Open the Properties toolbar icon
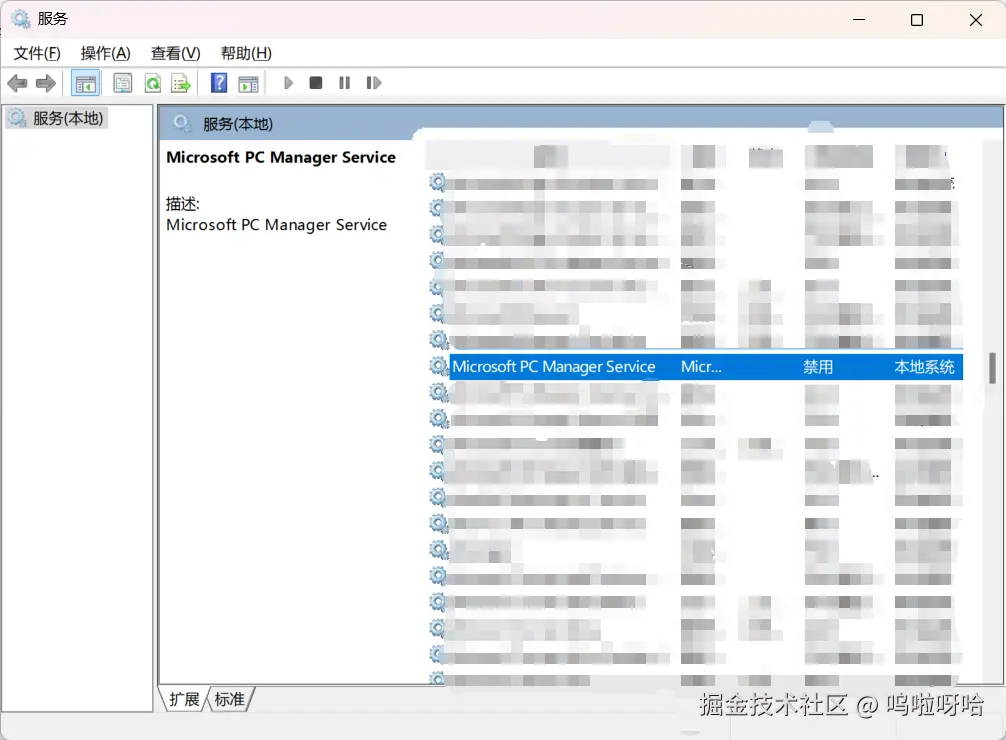Screen dimensions: 1006x740 tap(122, 83)
